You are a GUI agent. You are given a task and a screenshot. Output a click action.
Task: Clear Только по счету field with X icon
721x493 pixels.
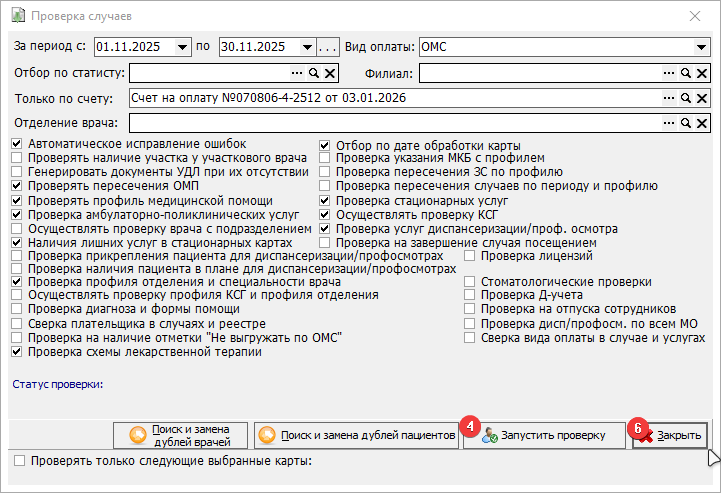(702, 98)
